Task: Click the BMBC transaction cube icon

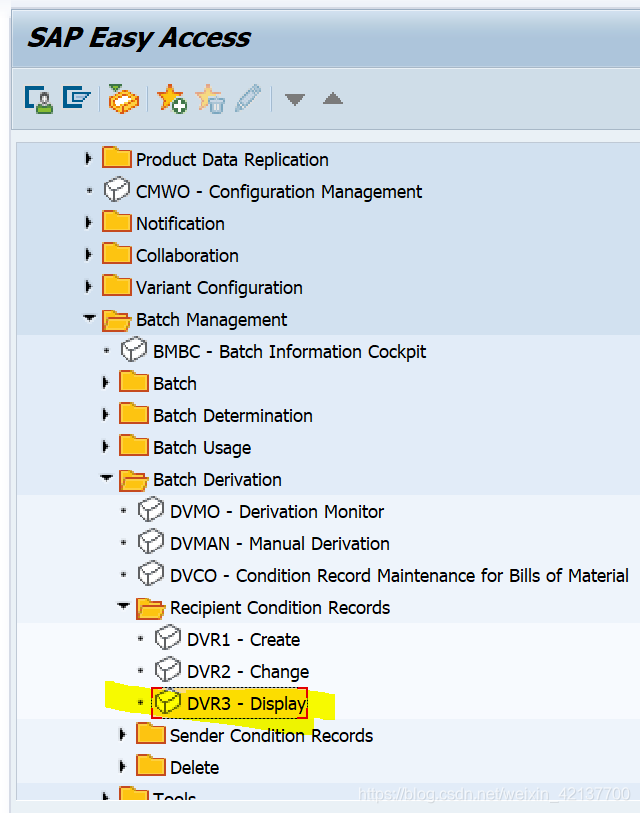Action: [x=133, y=349]
